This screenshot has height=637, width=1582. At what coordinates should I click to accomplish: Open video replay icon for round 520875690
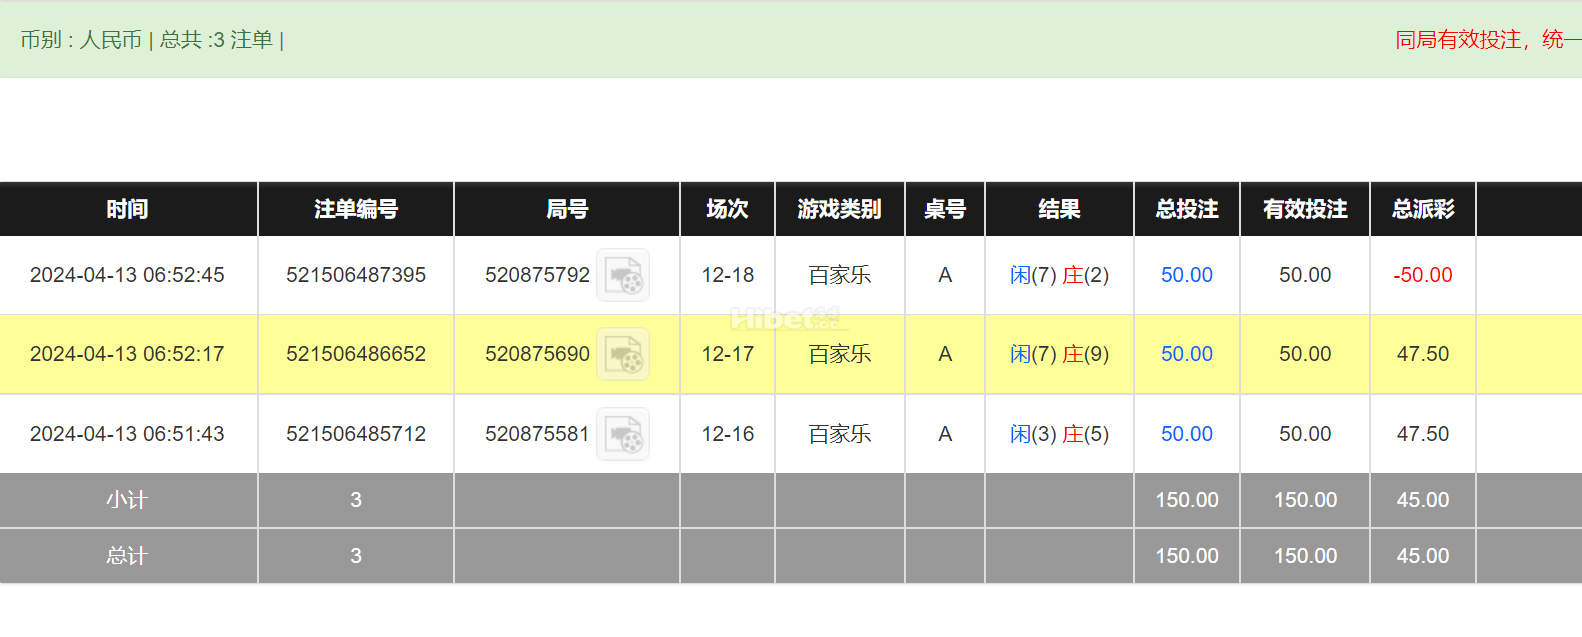(x=623, y=354)
